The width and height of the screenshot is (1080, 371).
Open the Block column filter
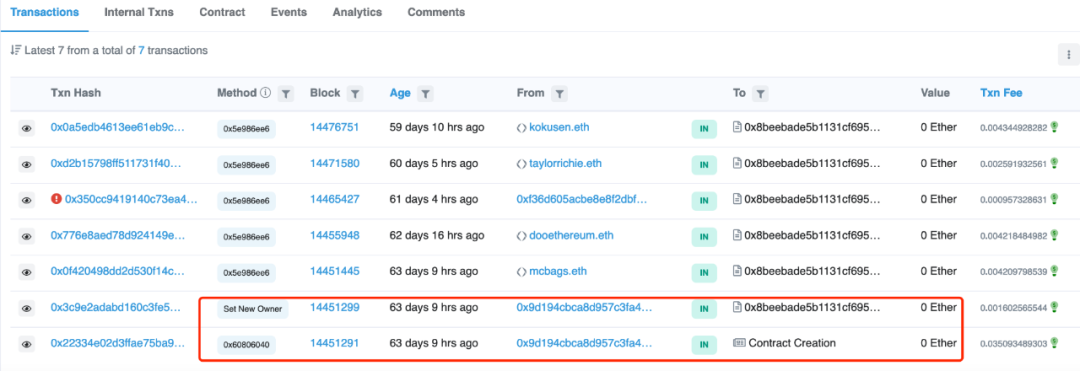[355, 94]
